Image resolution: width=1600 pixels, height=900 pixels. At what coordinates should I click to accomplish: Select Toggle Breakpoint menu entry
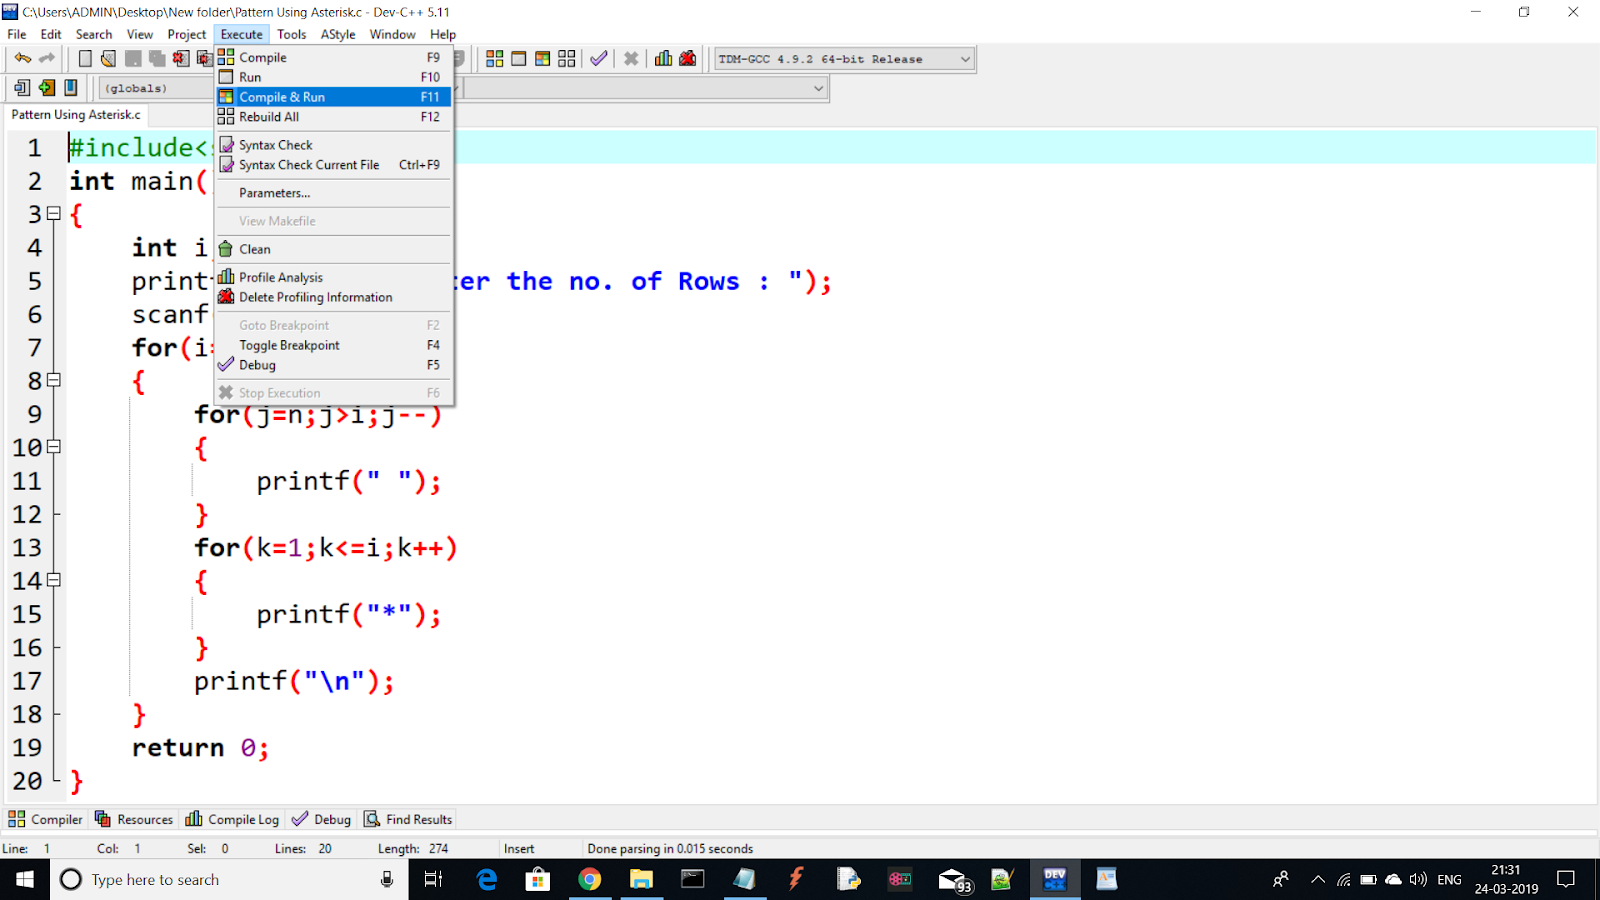(x=334, y=345)
